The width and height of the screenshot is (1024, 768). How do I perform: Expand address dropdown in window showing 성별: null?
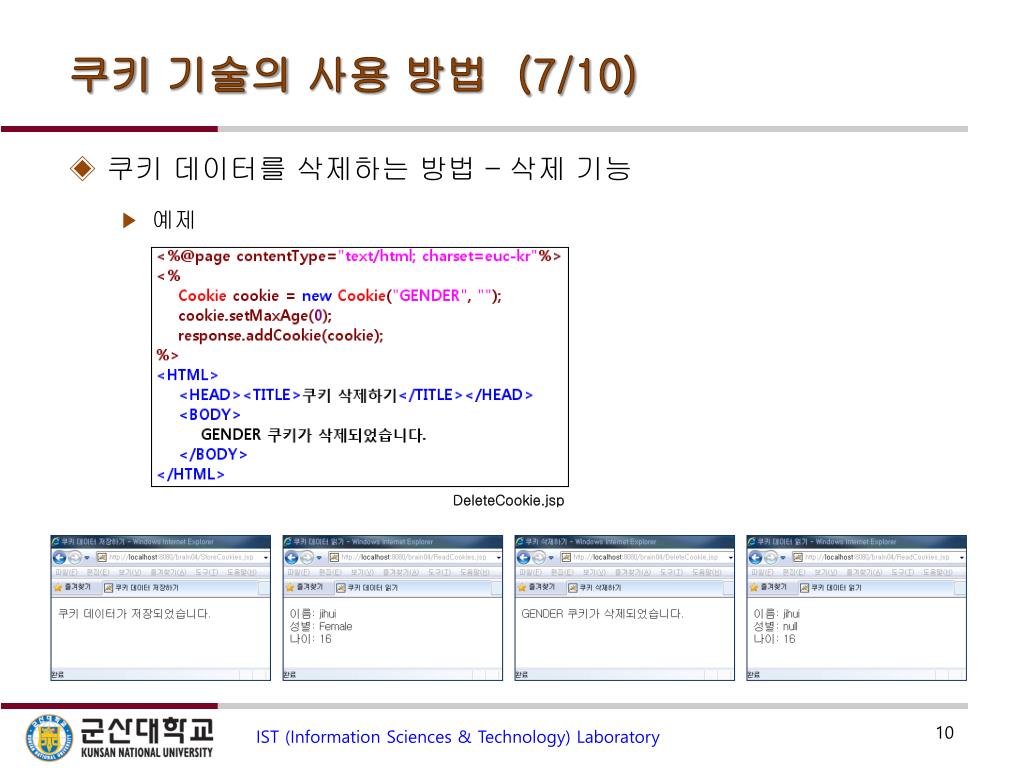click(x=962, y=558)
